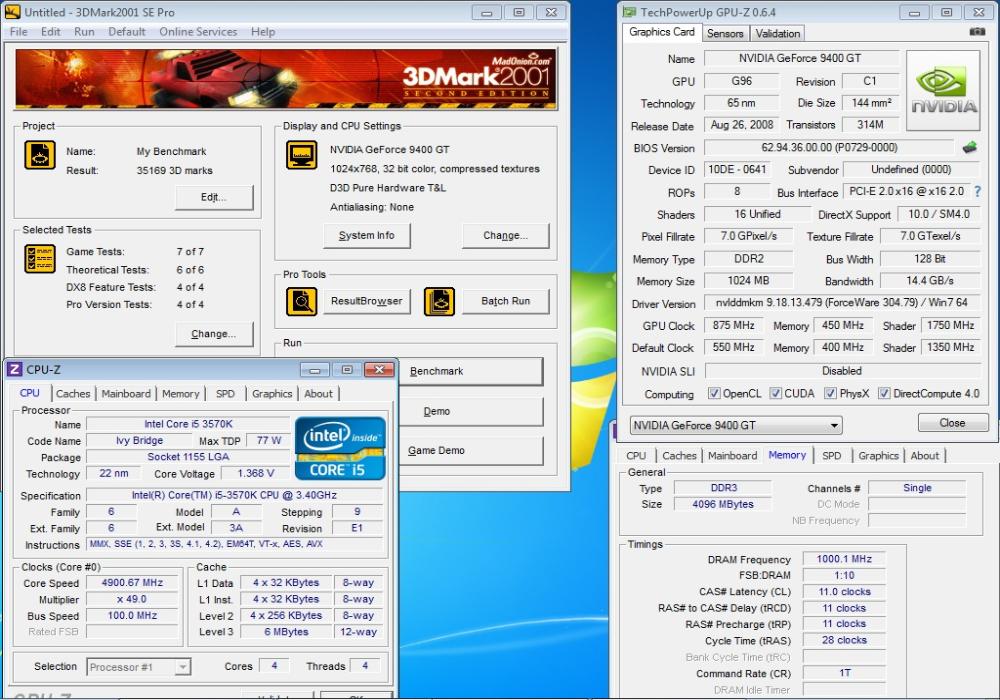Open the Default menu in 3DMark2001
The height and width of the screenshot is (700, 1000).
[127, 32]
